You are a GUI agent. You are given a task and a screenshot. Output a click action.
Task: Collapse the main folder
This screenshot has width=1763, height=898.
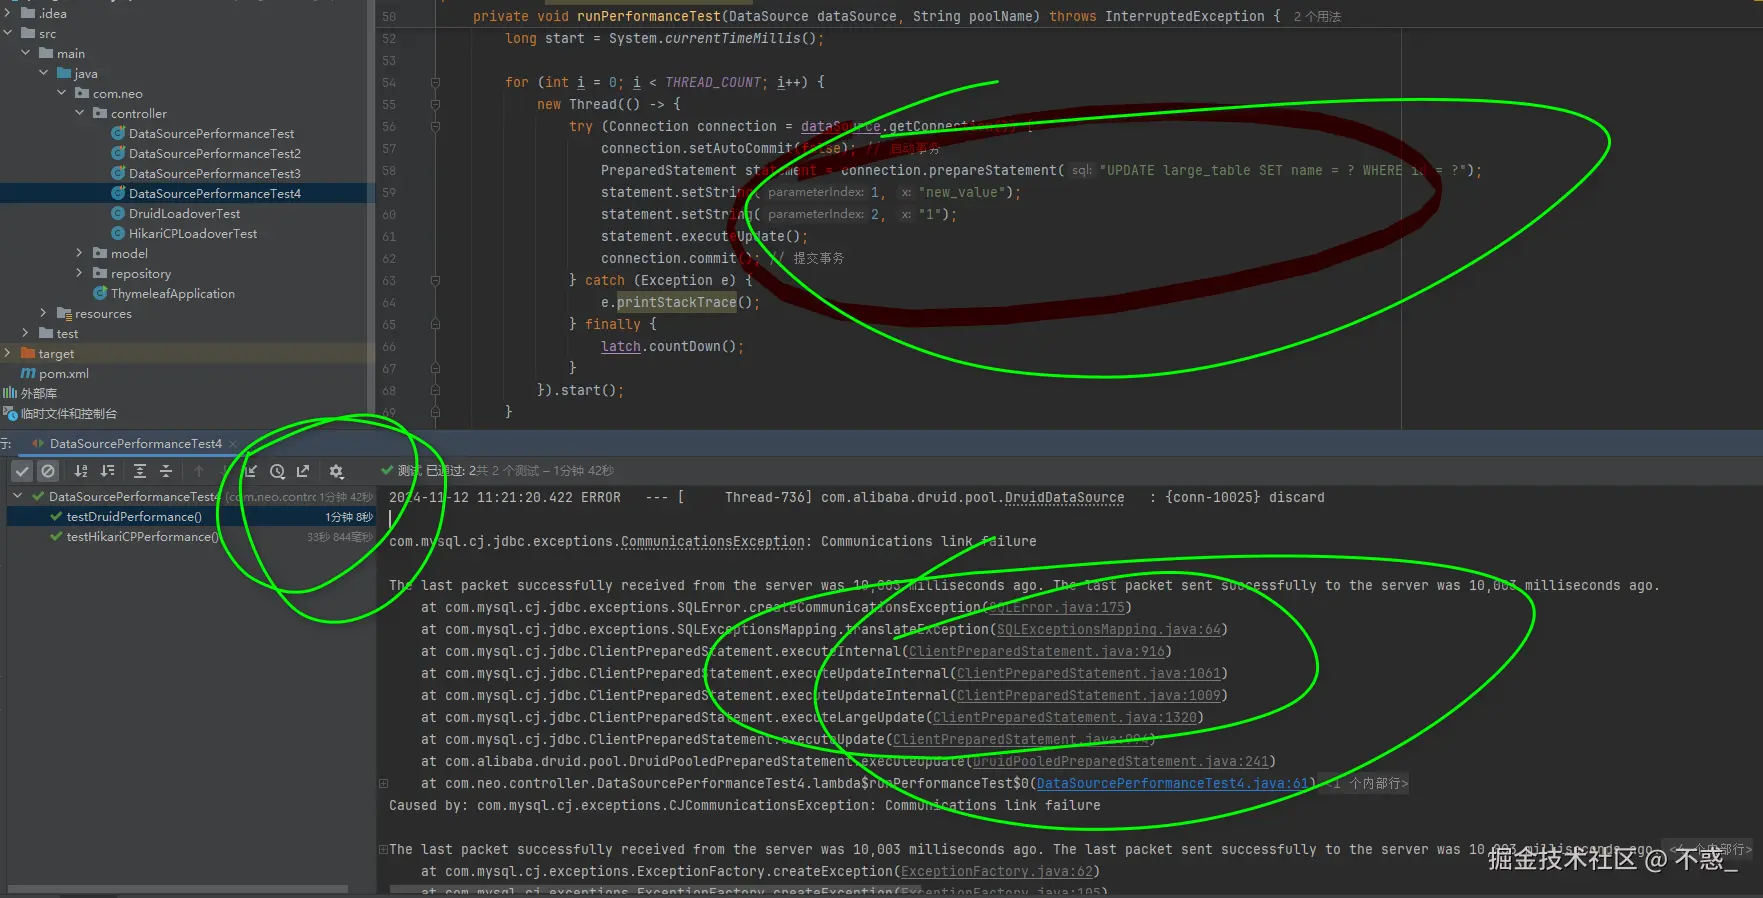[26, 53]
